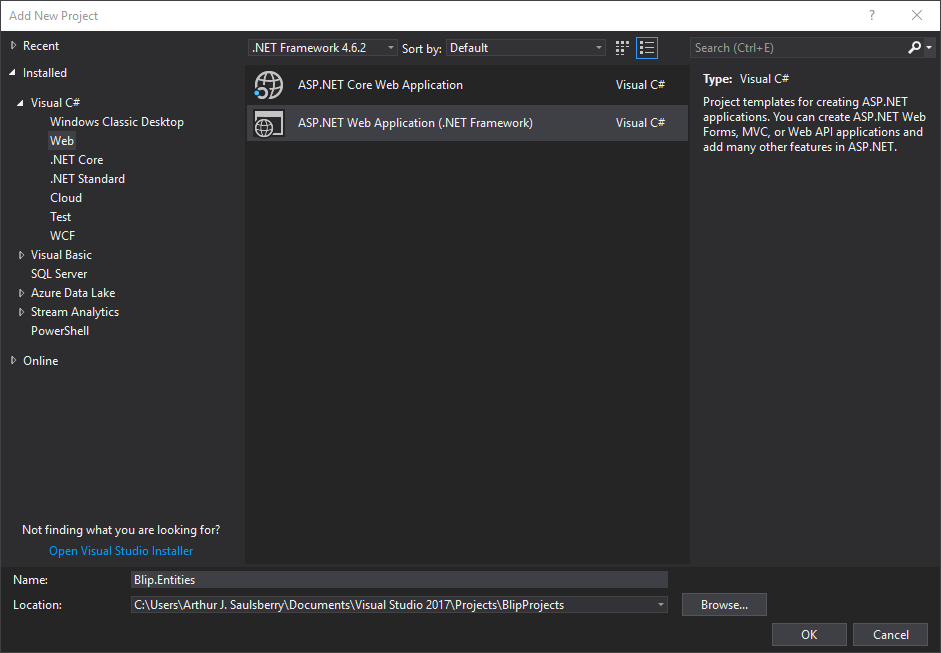The width and height of the screenshot is (941, 653).
Task: Select the .NET Standard category
Action: [x=88, y=179]
